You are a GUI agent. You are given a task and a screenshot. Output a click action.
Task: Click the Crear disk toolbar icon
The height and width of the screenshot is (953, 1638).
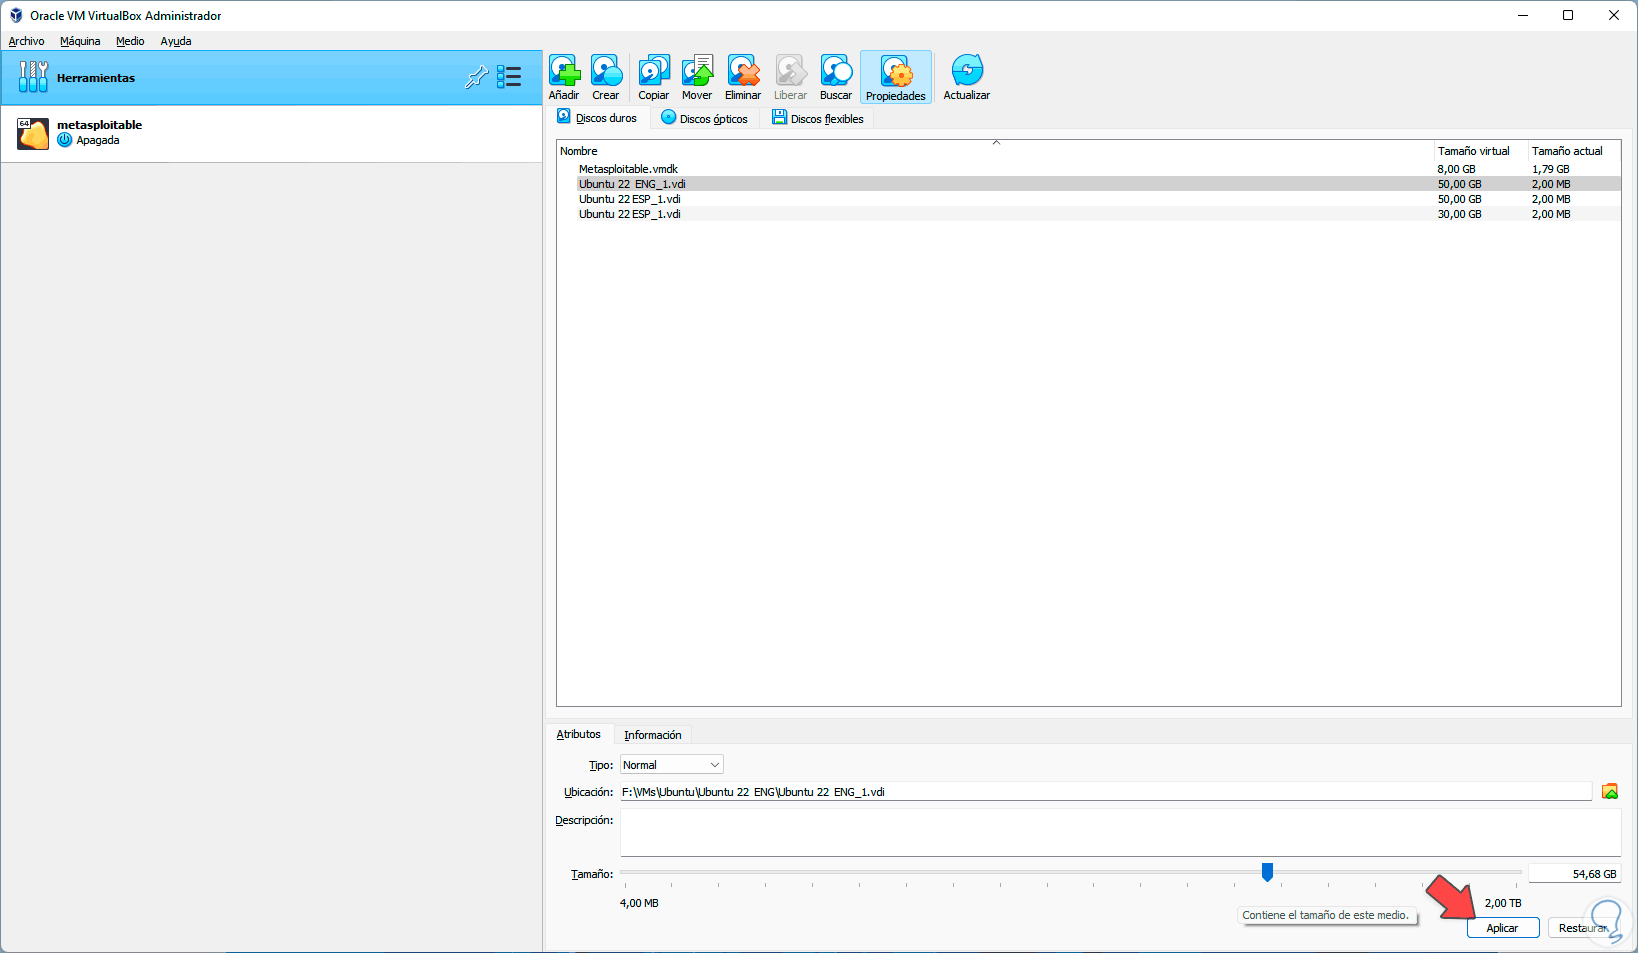[x=606, y=77]
